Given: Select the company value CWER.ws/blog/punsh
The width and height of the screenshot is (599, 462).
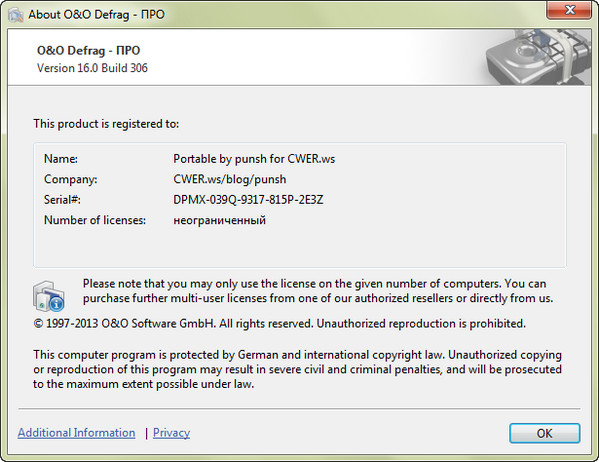Looking at the screenshot, I should click(x=230, y=179).
